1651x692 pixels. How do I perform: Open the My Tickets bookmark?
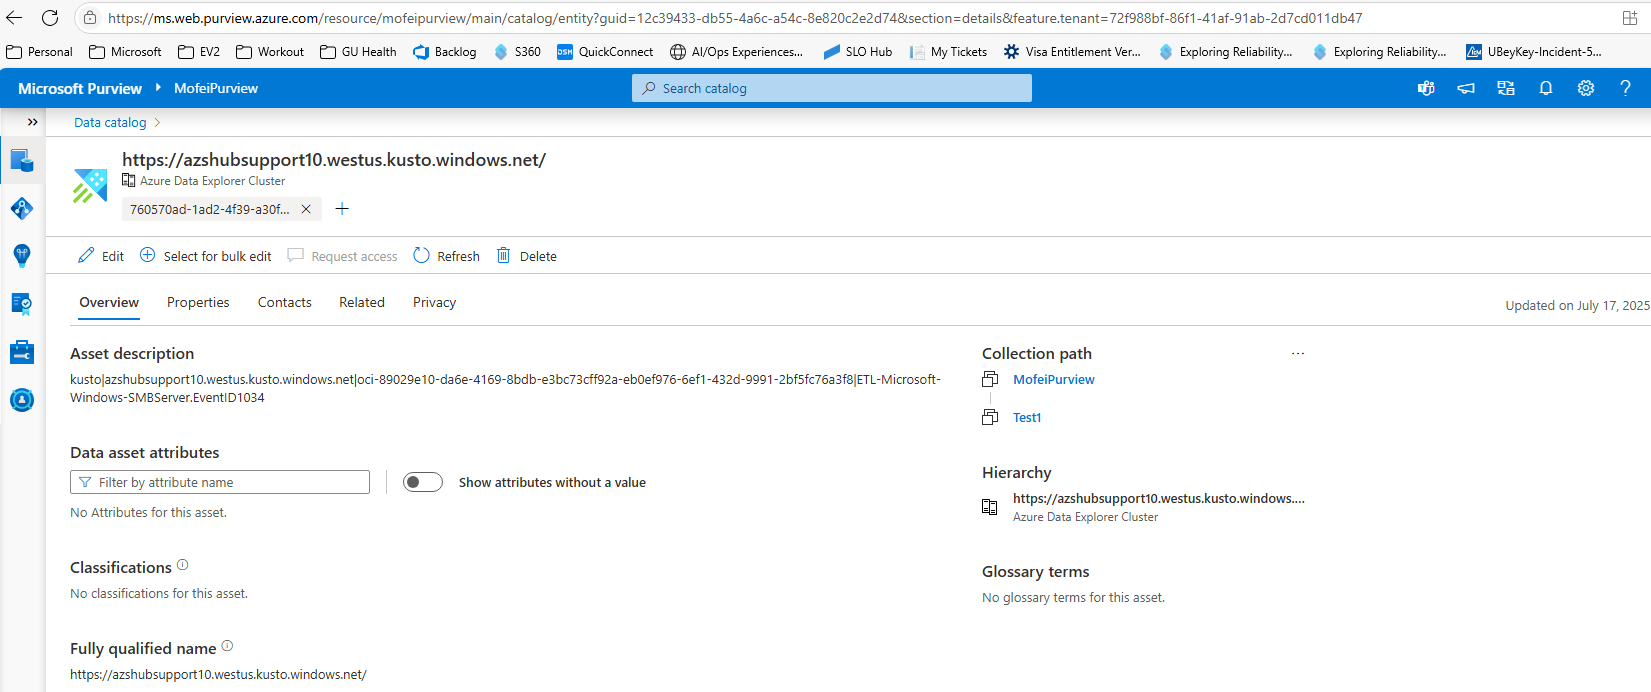pyautogui.click(x=948, y=52)
